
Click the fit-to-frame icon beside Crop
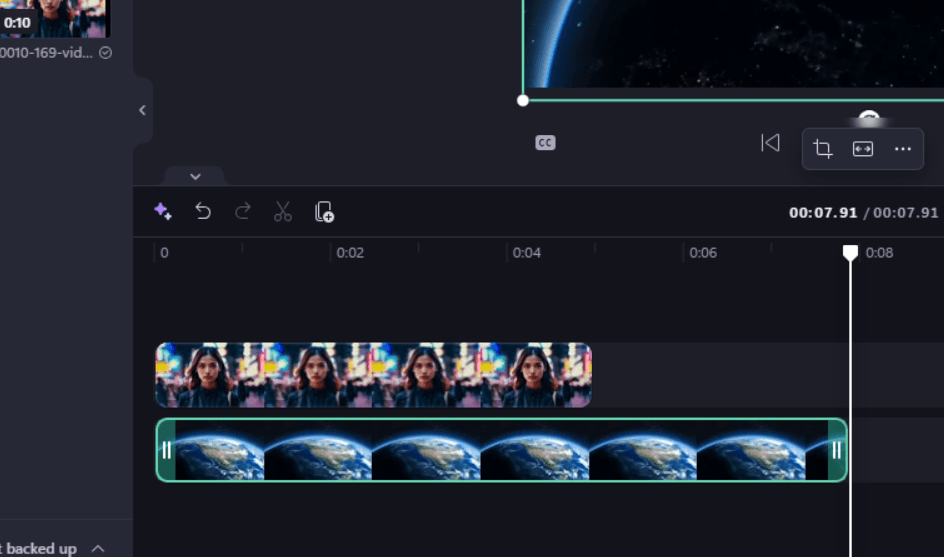point(862,149)
